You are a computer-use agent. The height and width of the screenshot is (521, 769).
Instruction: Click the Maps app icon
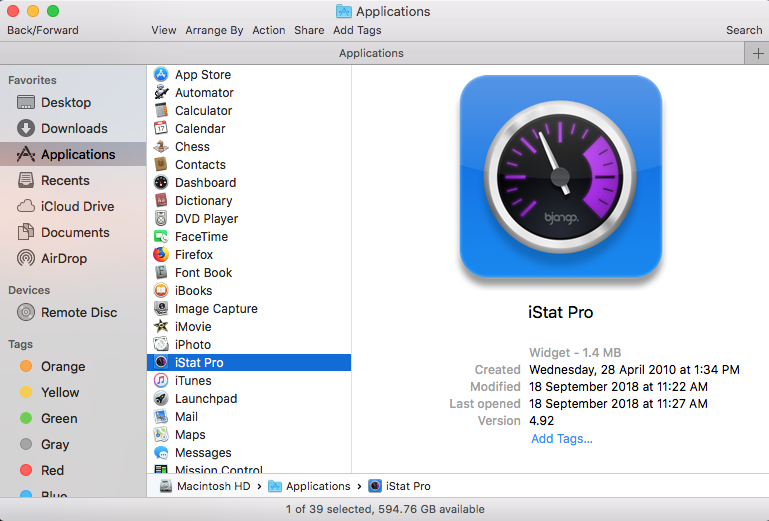[161, 434]
